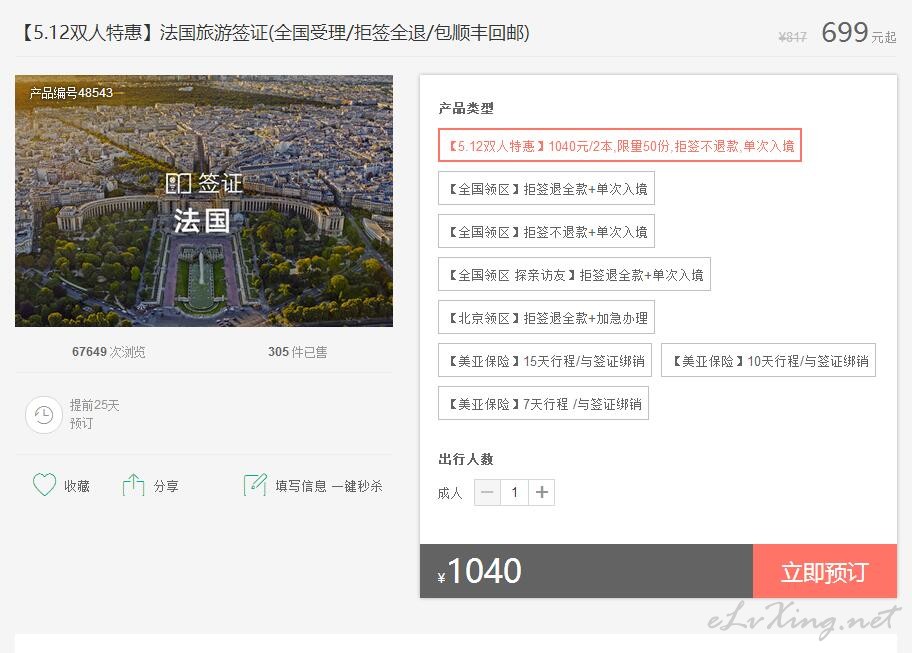Viewport: 912px width, 653px height.
Task: Select 全国领区 探亲访友 拒签退全款 option
Action: click(x=574, y=274)
